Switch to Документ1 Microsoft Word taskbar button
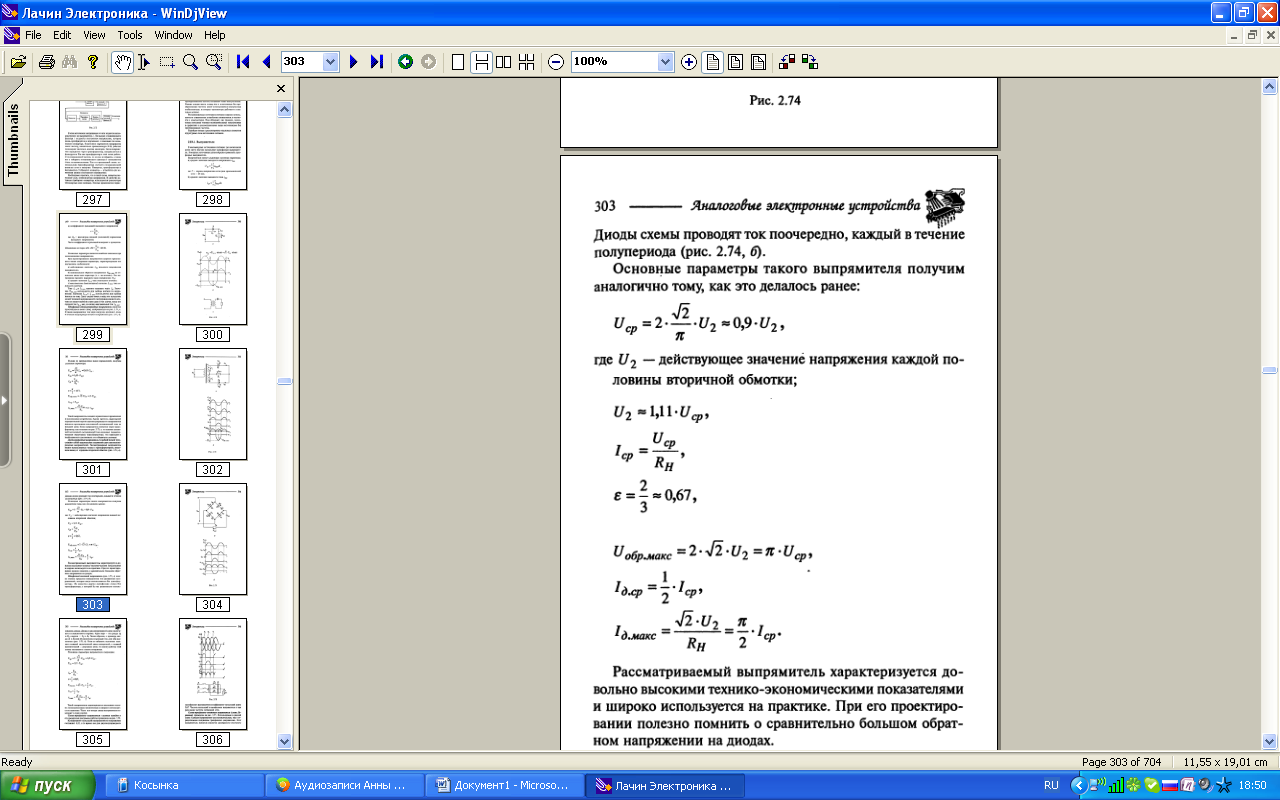 pyautogui.click(x=503, y=785)
